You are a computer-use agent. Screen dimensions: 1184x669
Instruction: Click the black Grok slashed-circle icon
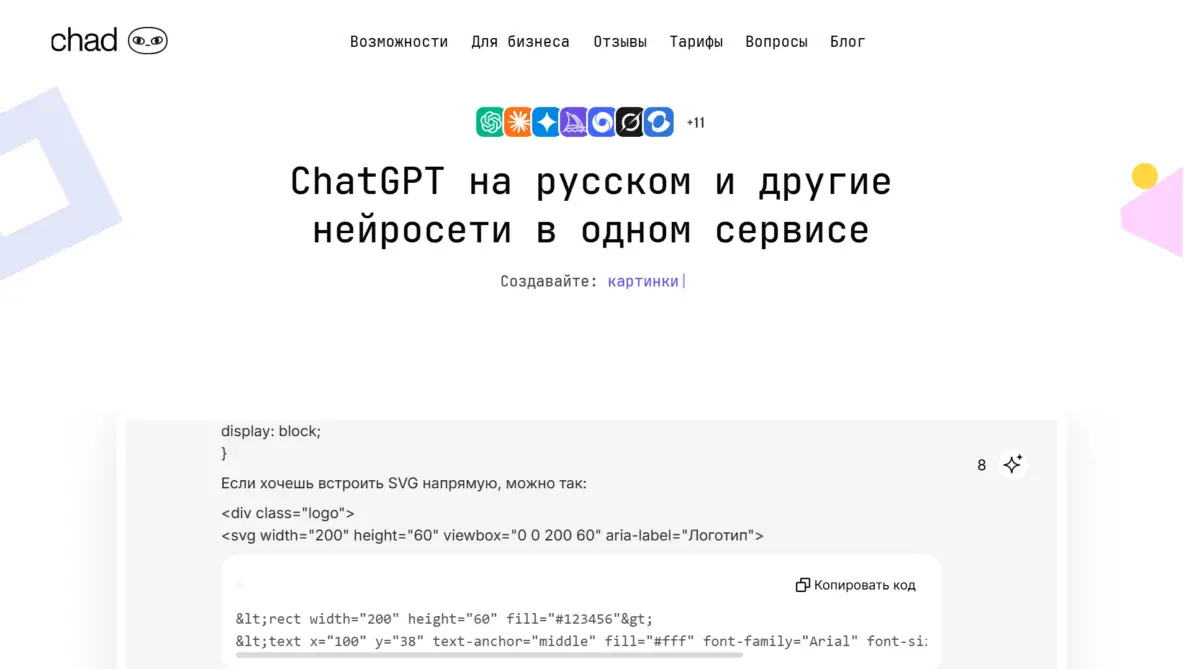pyautogui.click(x=630, y=122)
